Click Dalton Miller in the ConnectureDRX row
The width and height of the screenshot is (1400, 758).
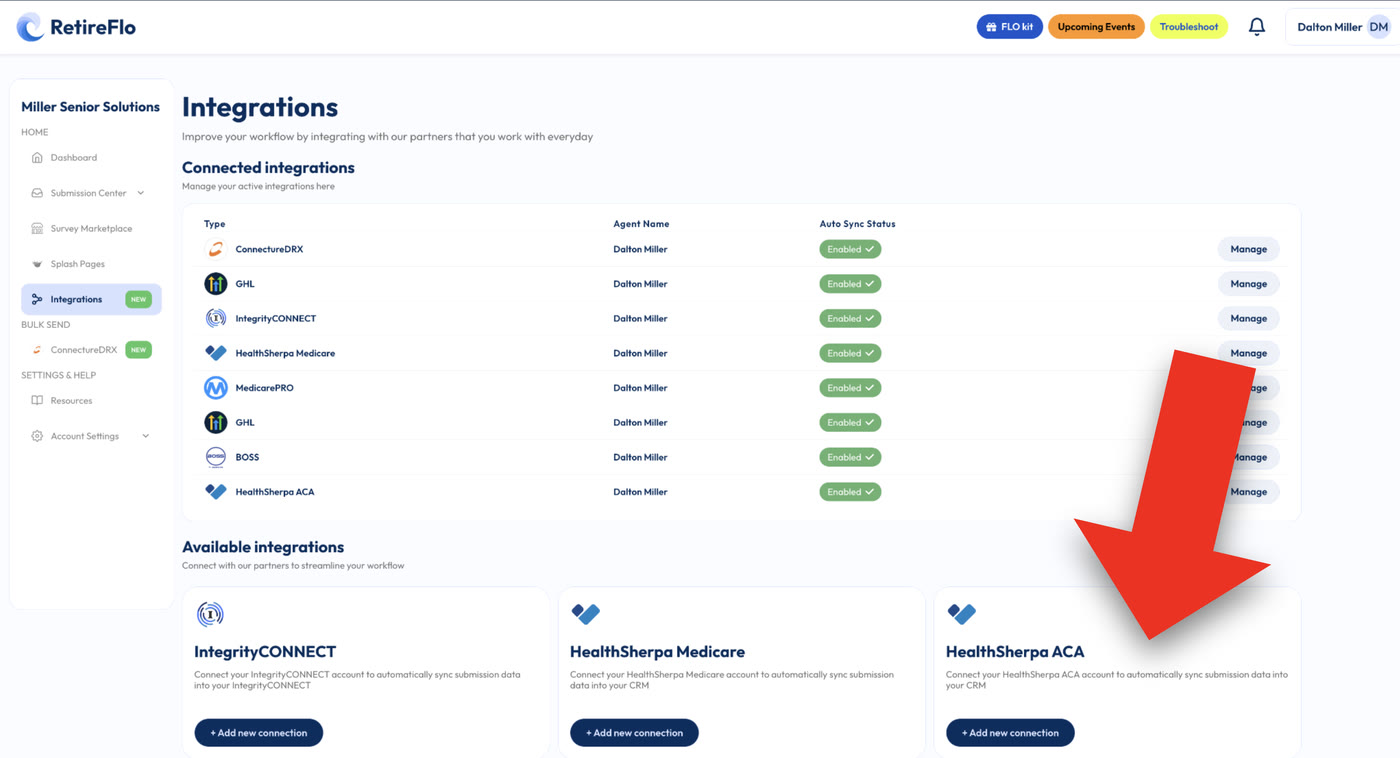click(x=640, y=249)
